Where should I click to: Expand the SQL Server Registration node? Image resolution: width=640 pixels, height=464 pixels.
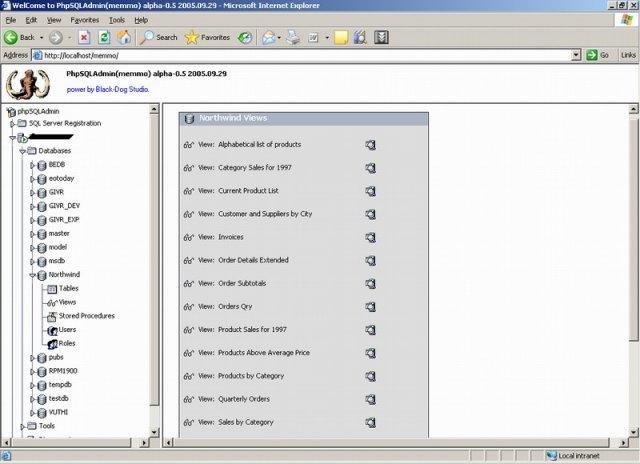click(12, 123)
